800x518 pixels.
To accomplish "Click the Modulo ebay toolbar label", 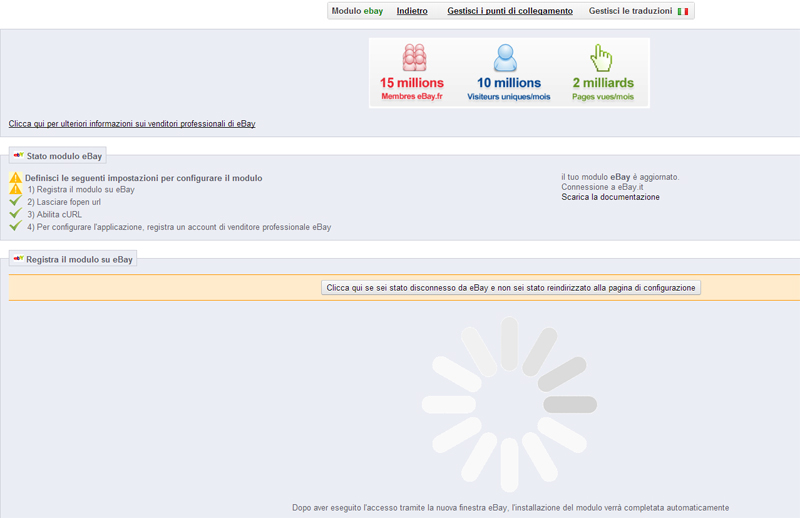I will 357,11.
